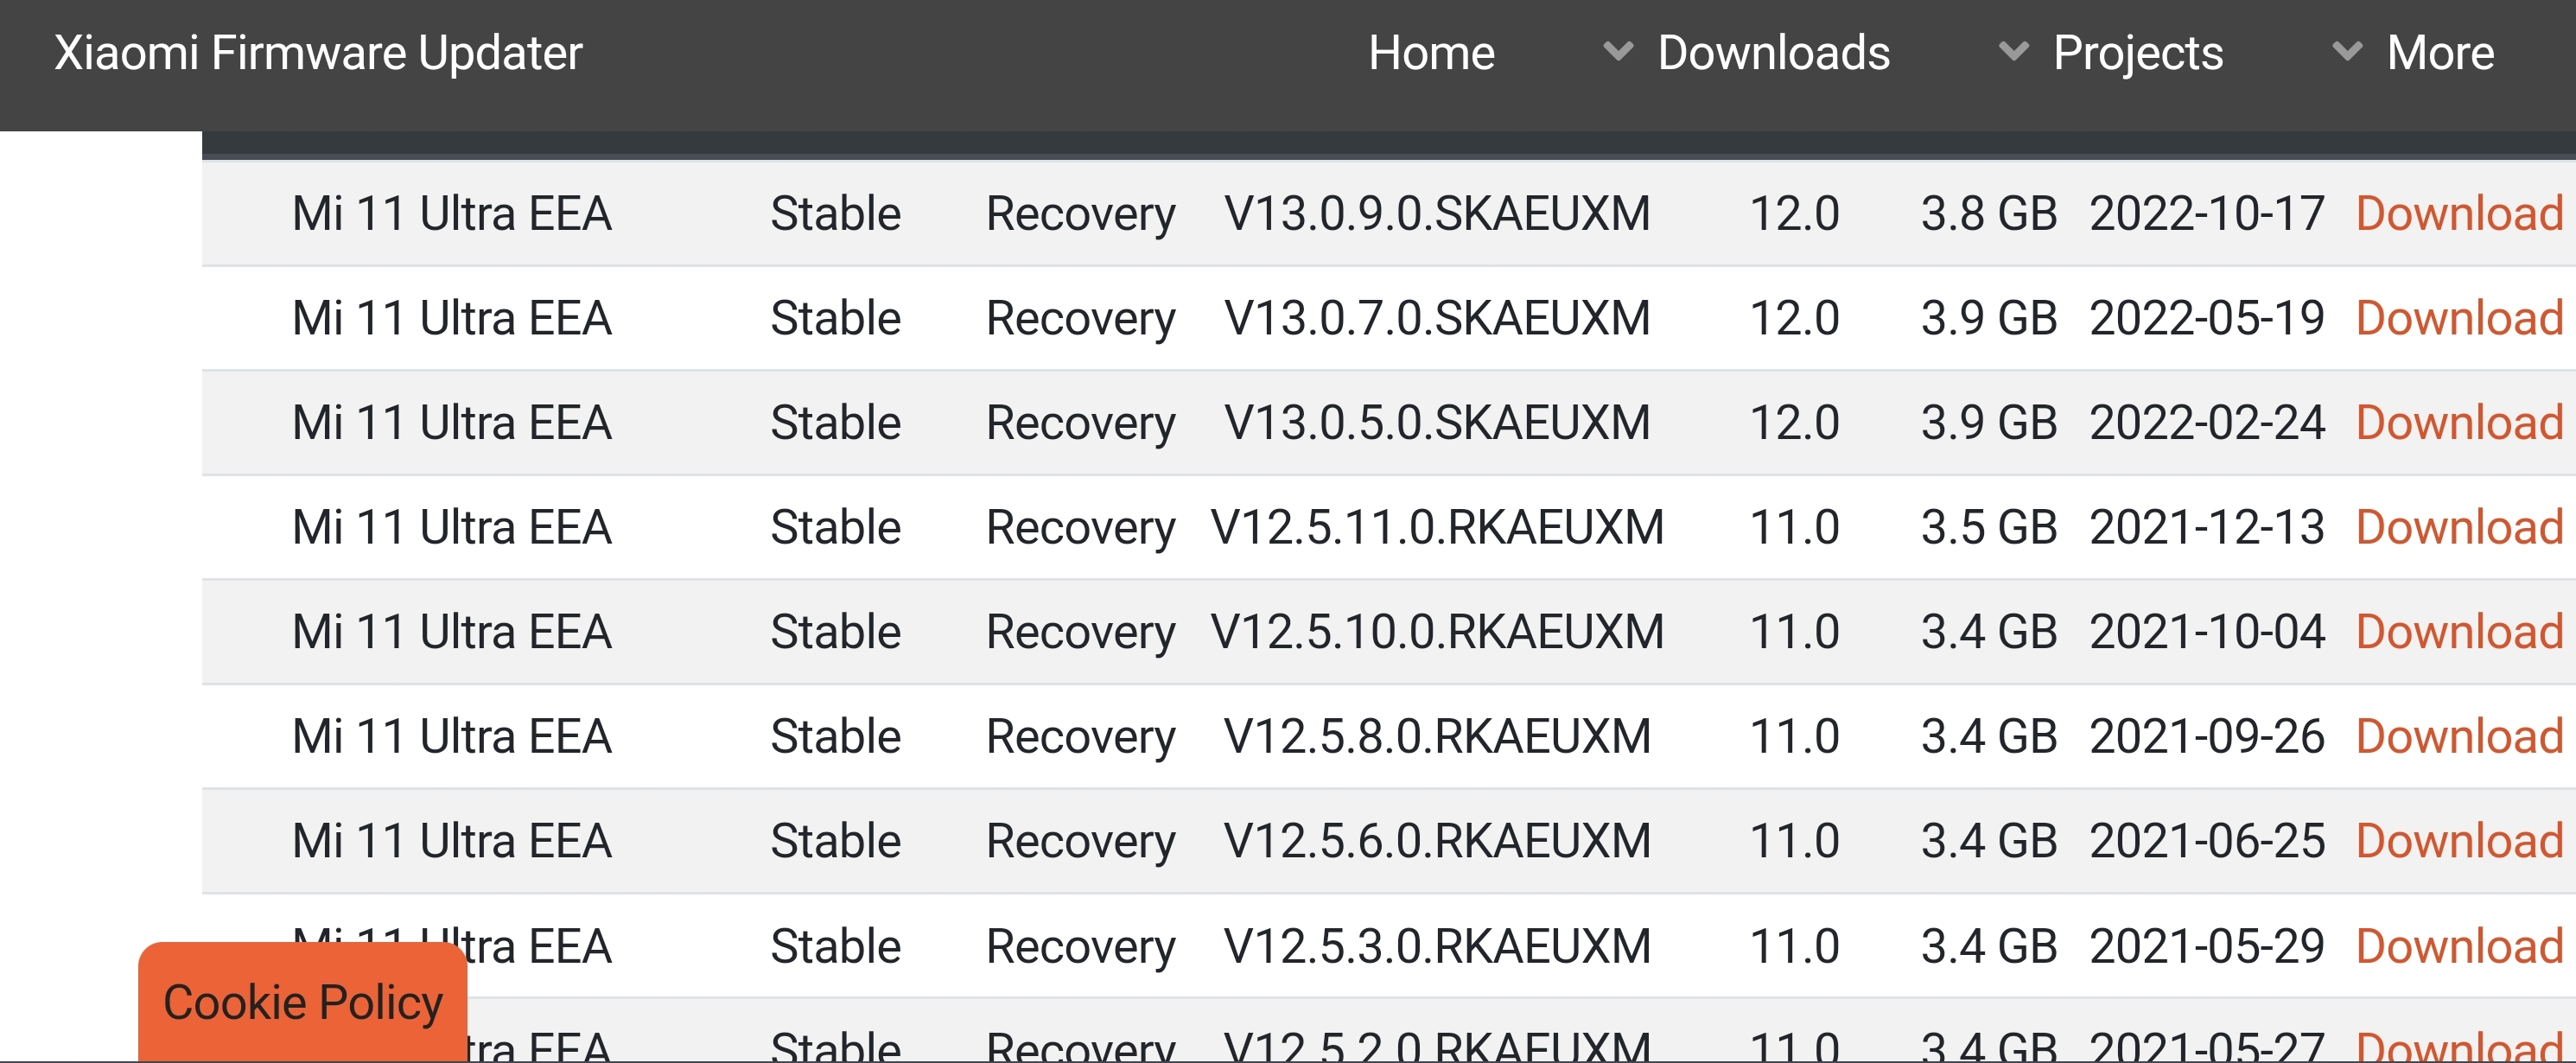Select the 2021-12-13 date cell

(x=2207, y=528)
